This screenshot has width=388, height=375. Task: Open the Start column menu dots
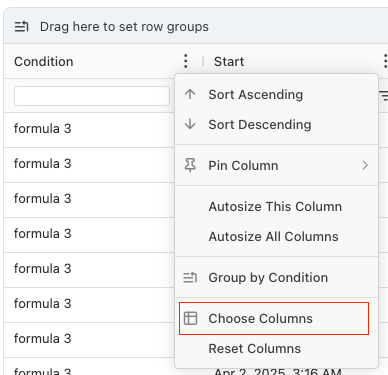[x=385, y=61]
